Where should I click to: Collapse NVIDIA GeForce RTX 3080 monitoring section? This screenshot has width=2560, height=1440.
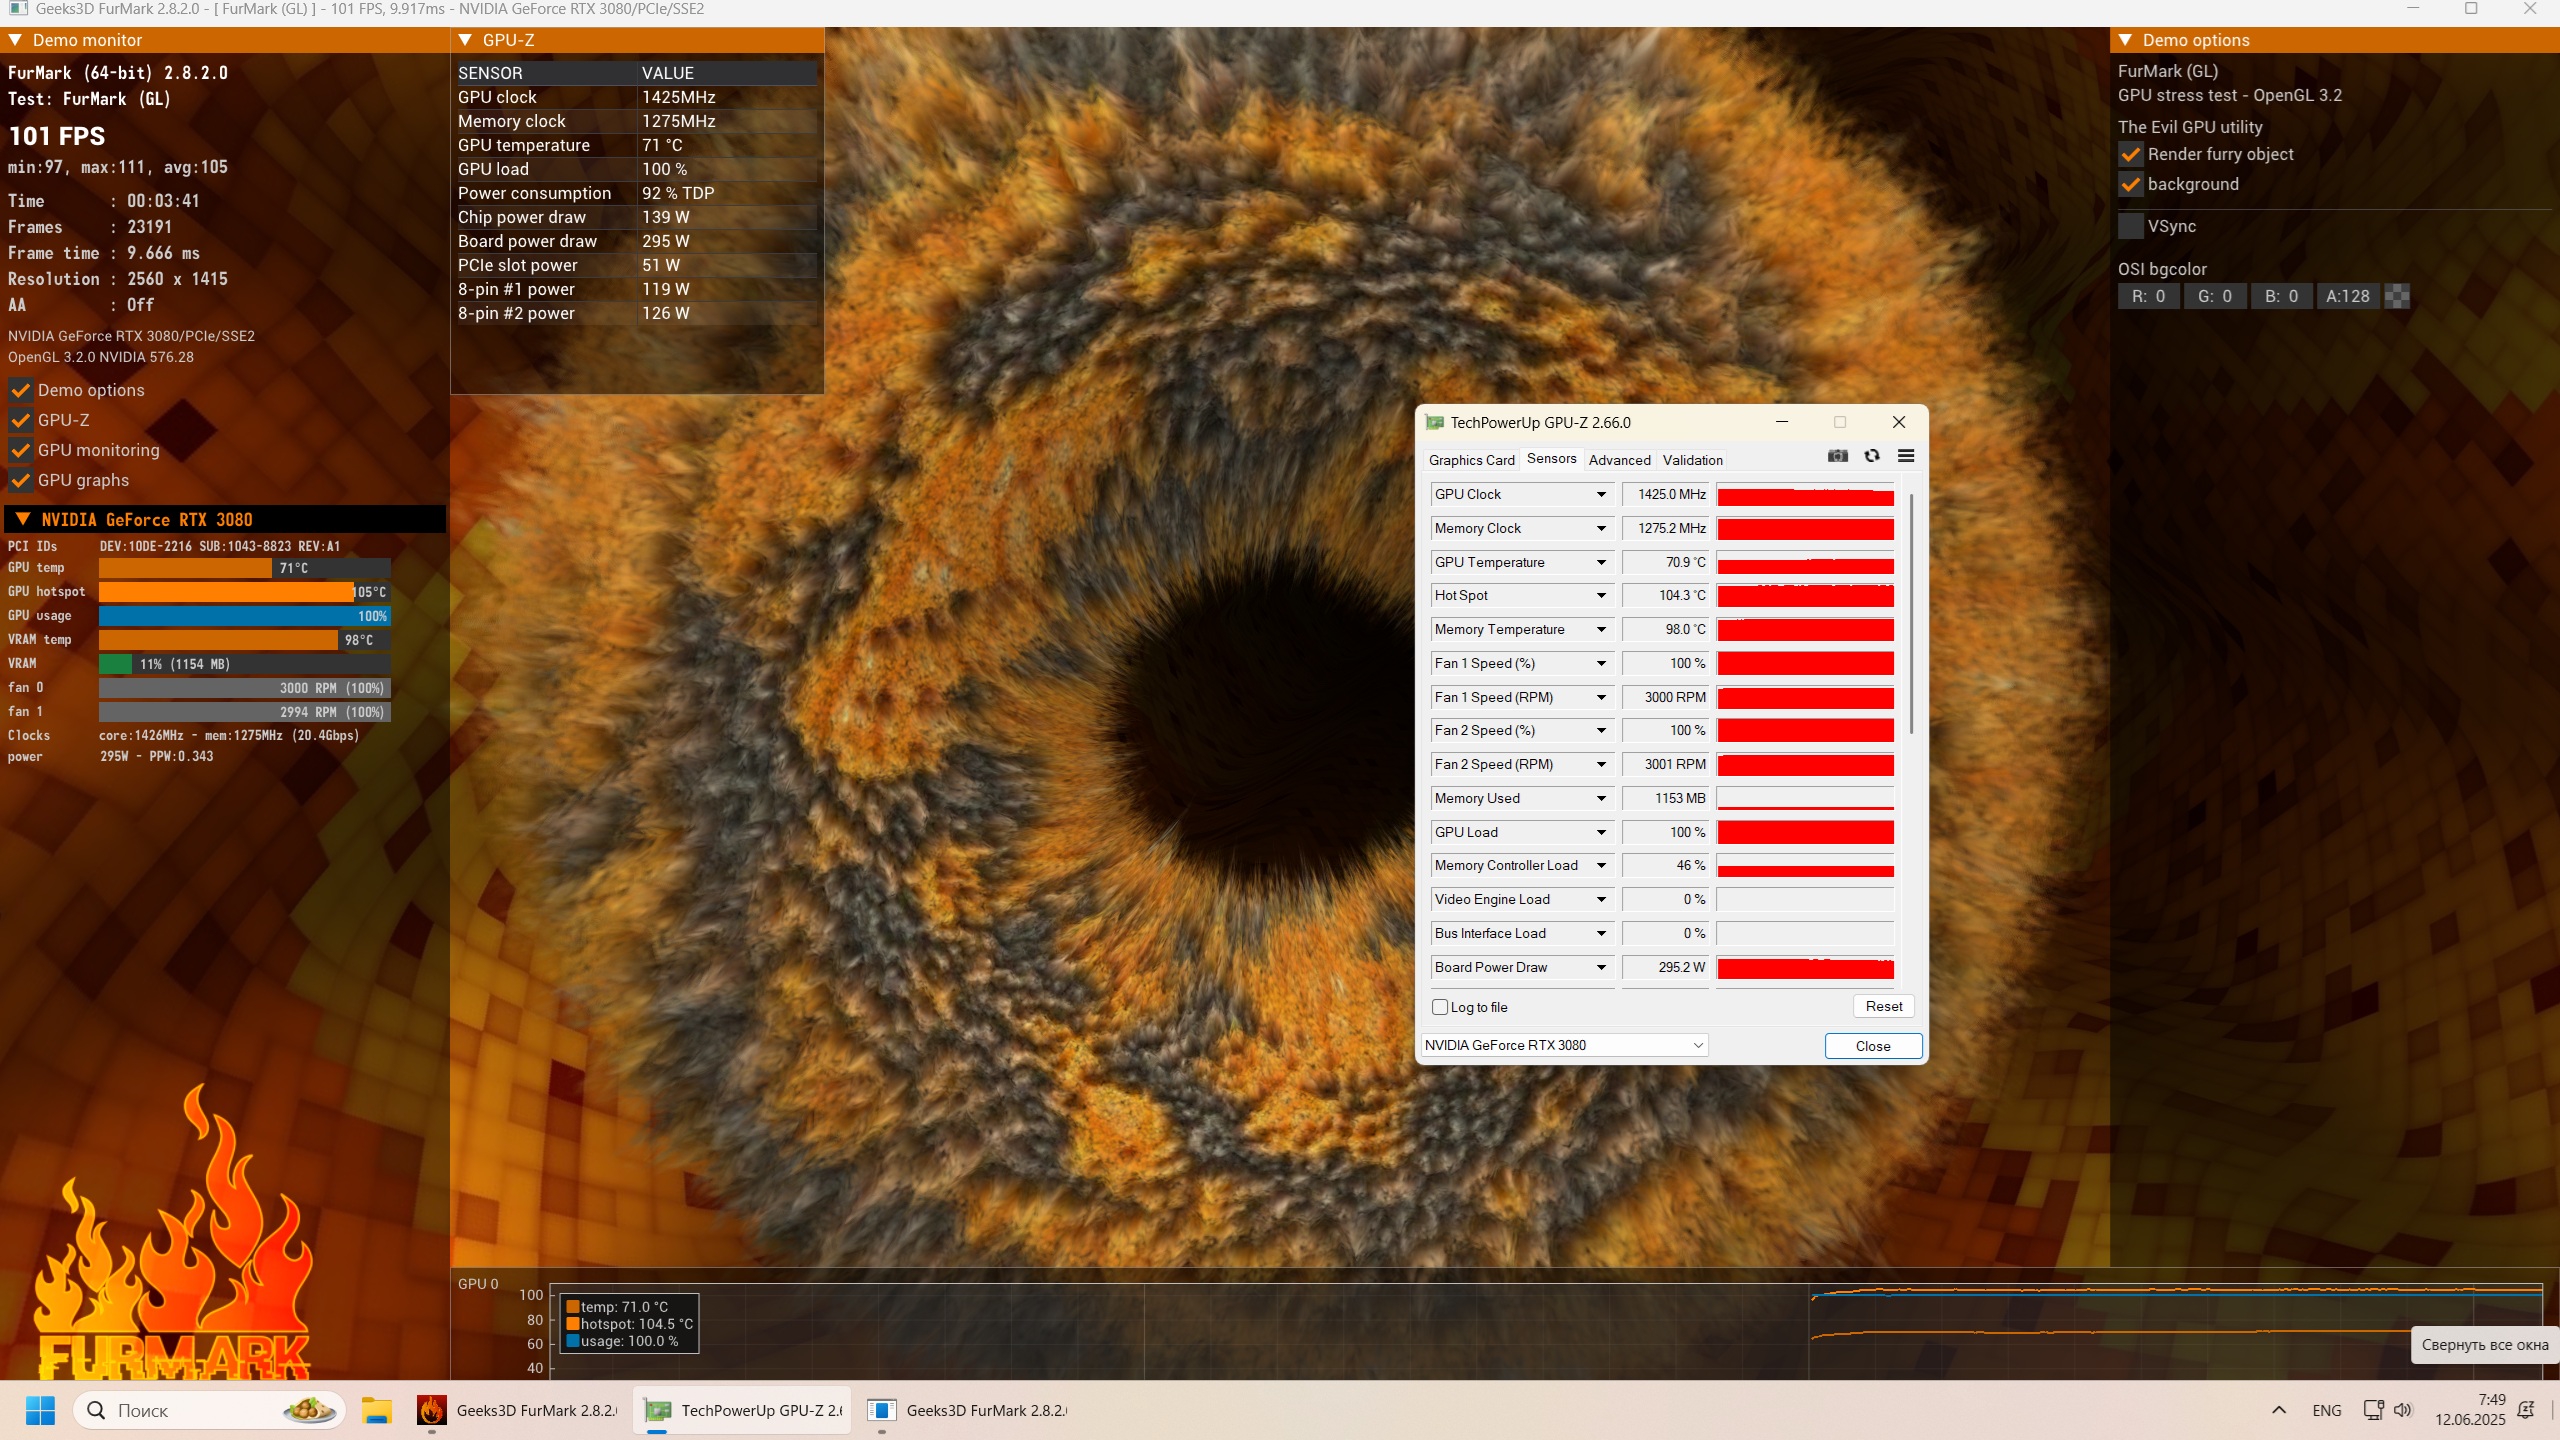point(23,519)
